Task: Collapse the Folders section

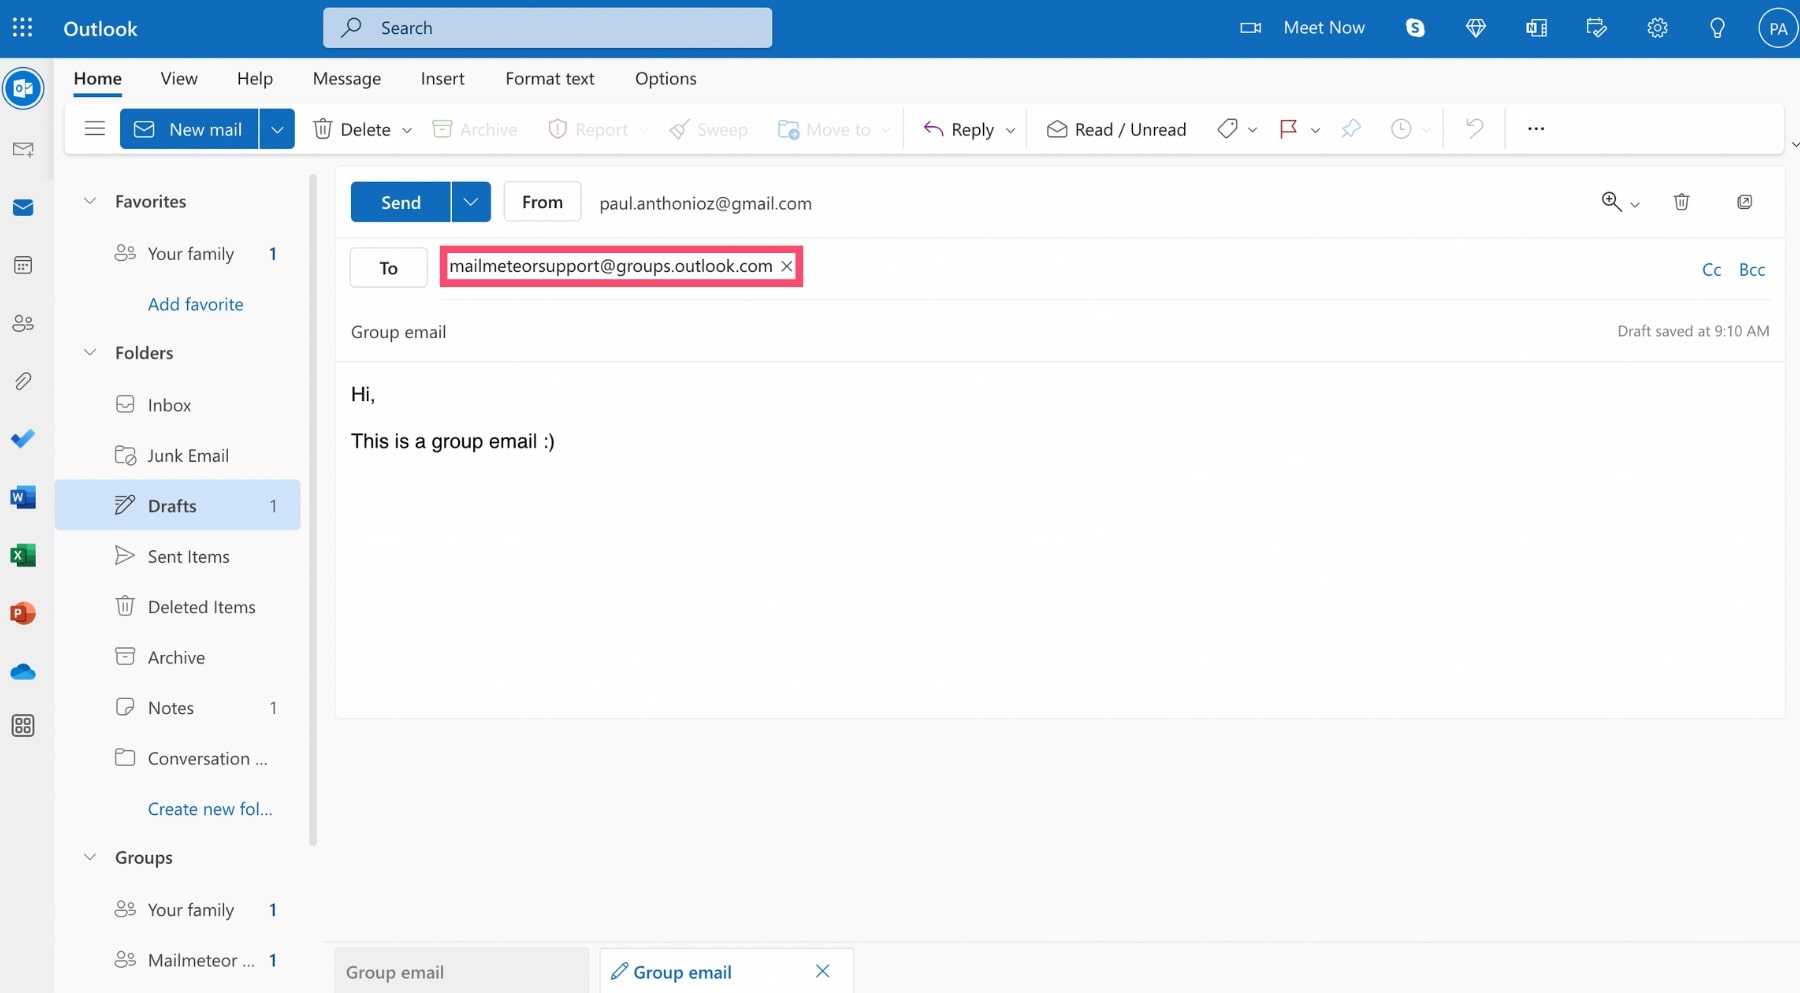Action: [x=90, y=353]
